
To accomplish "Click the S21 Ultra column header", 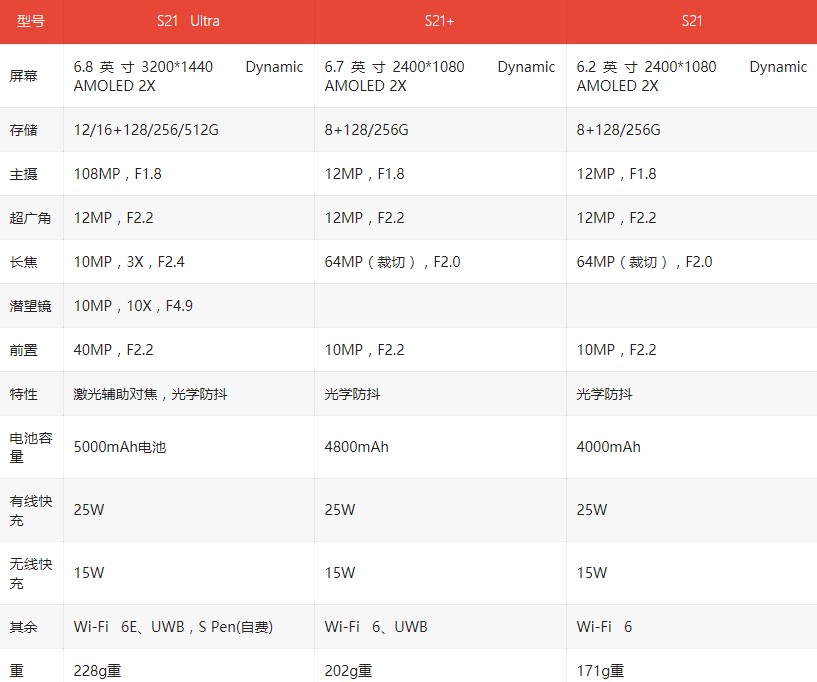I will click(x=188, y=21).
